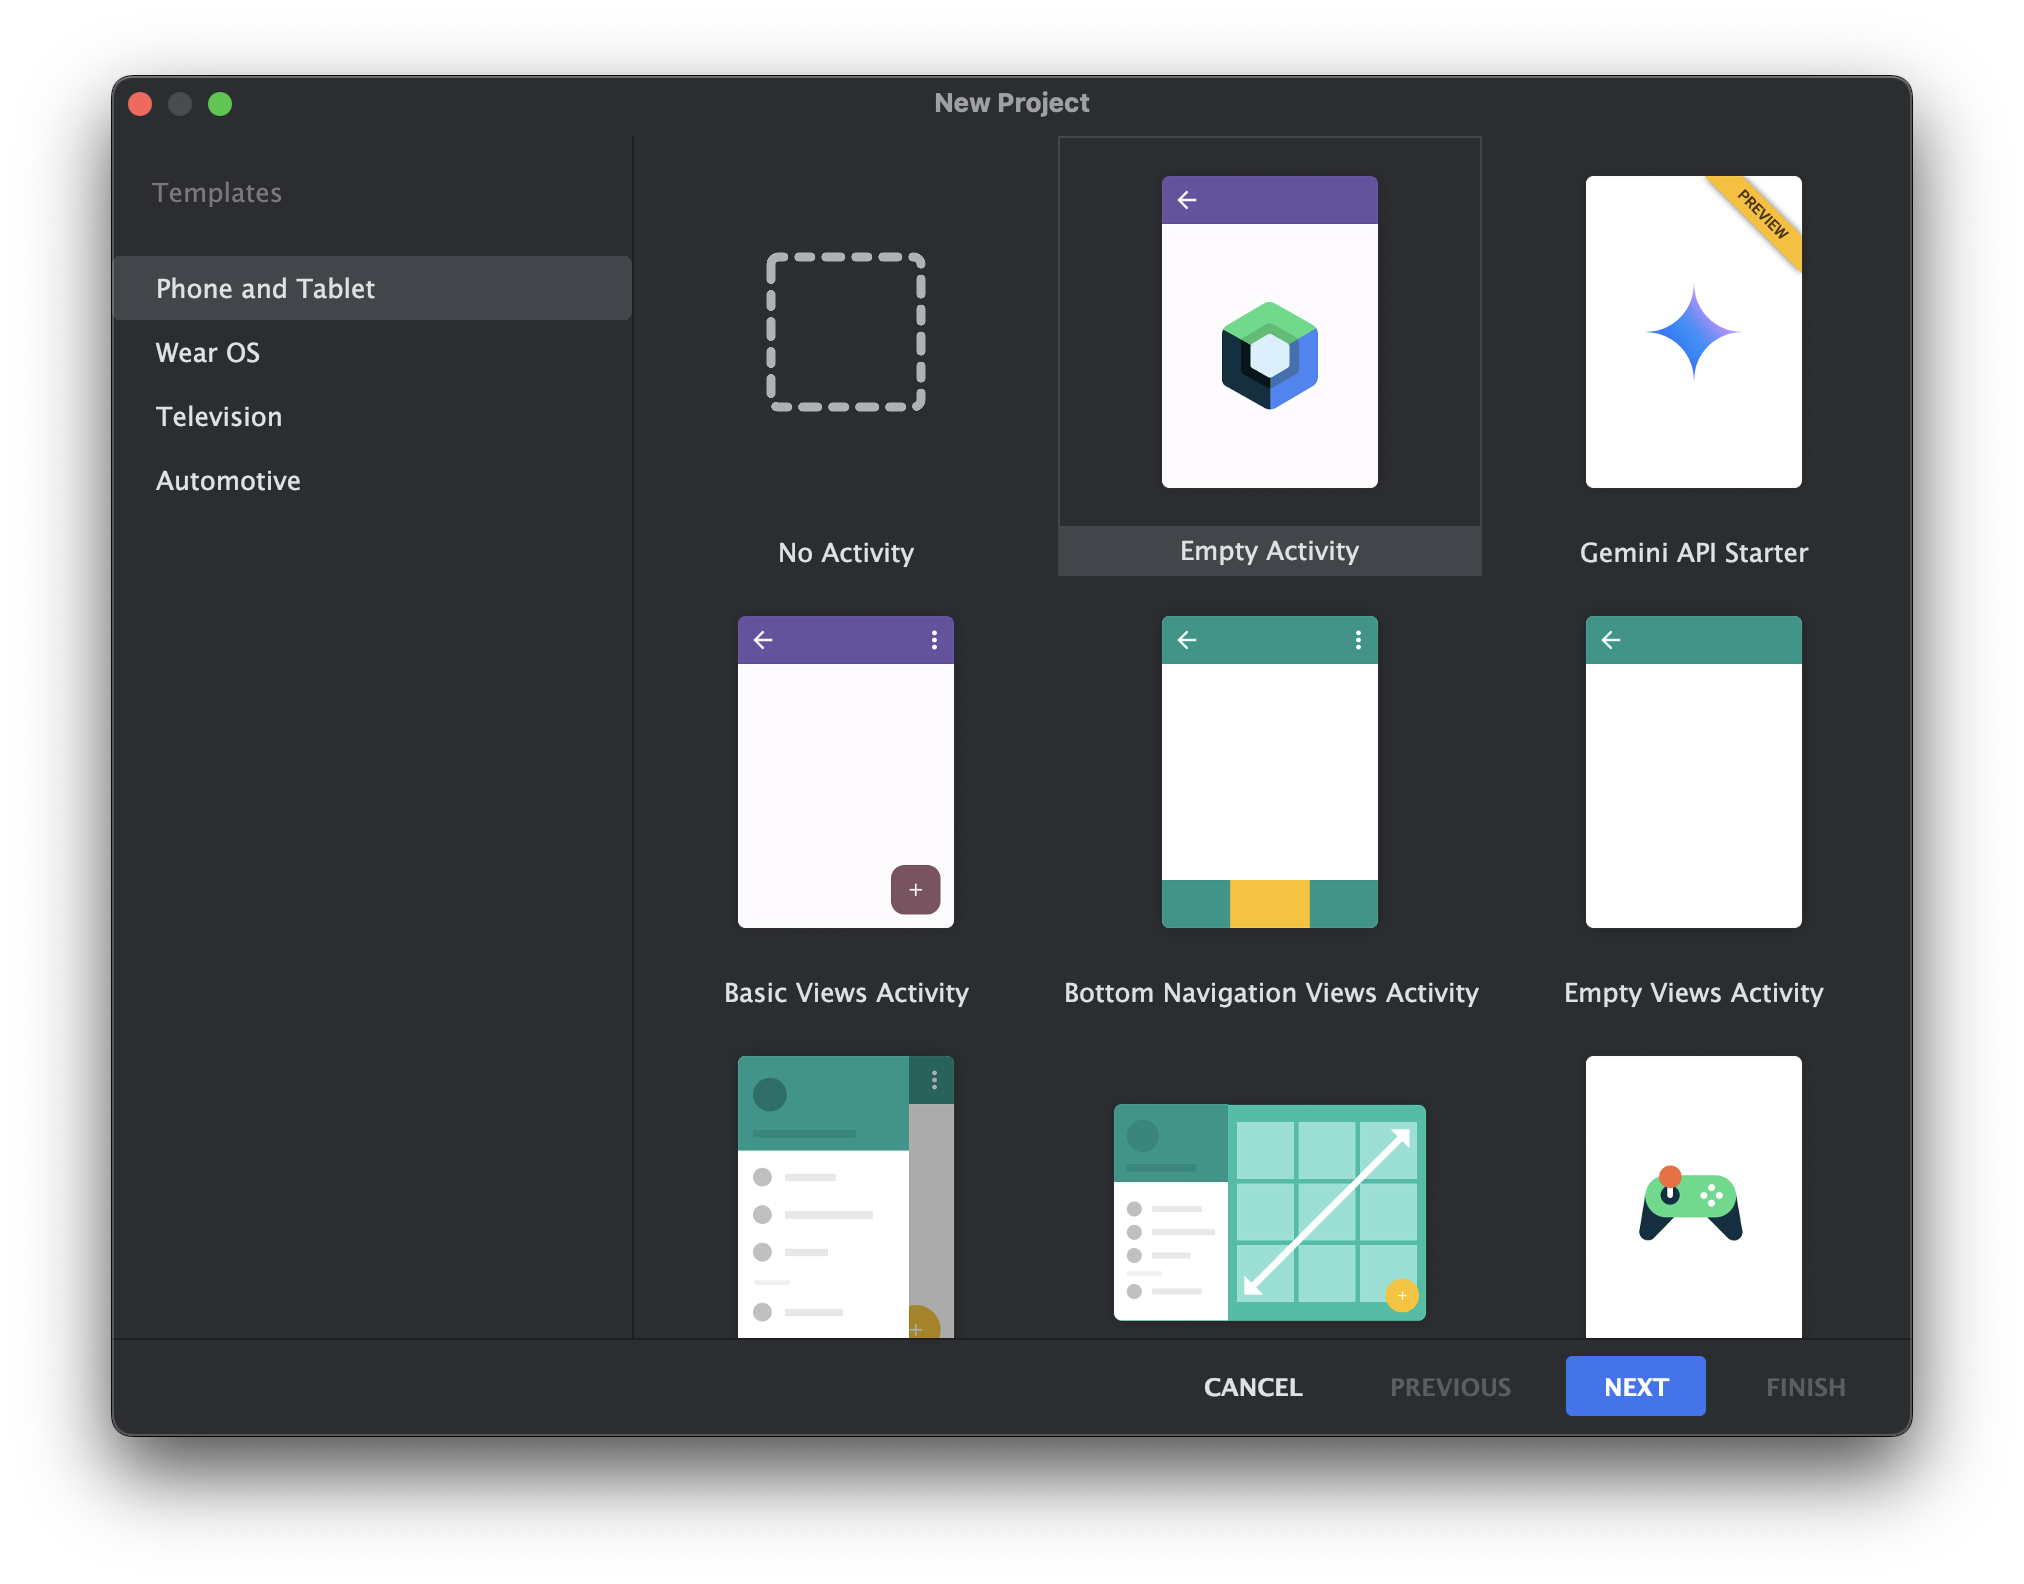2024x1584 pixels.
Task: Click the fab plus icon on Basic Views
Action: point(917,889)
